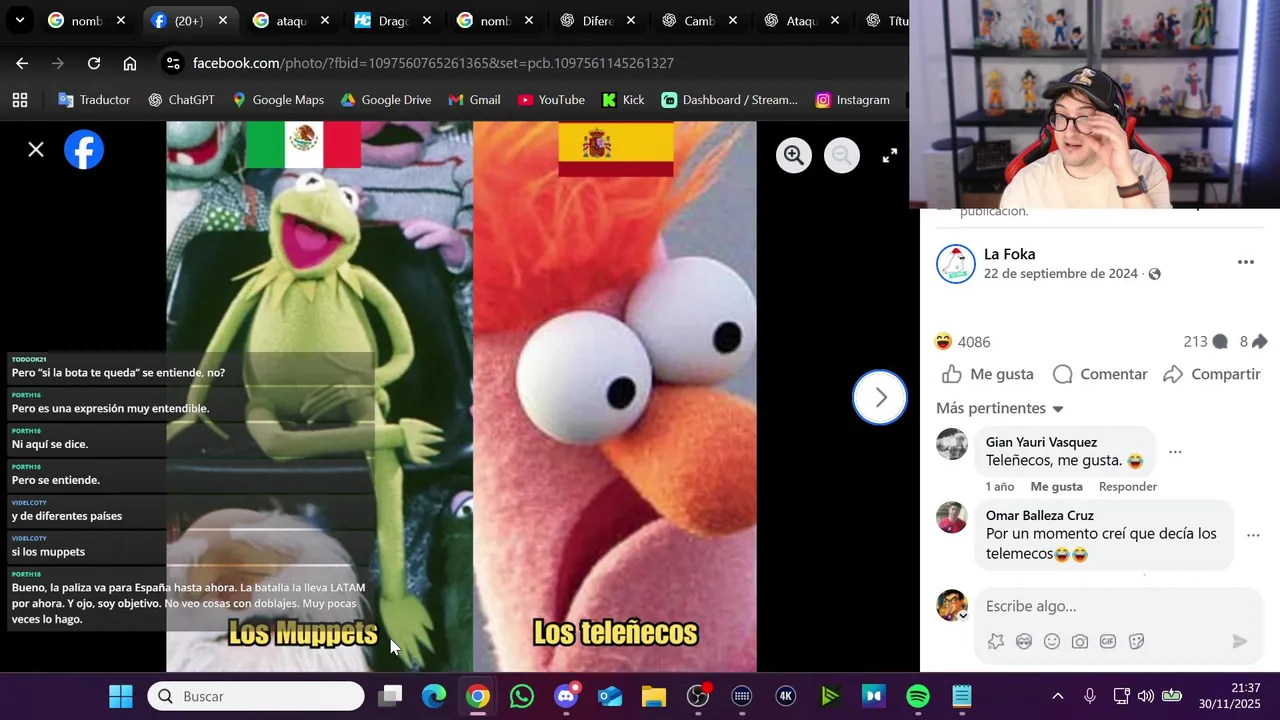Reload the Facebook page
The image size is (1280, 720).
(x=94, y=63)
